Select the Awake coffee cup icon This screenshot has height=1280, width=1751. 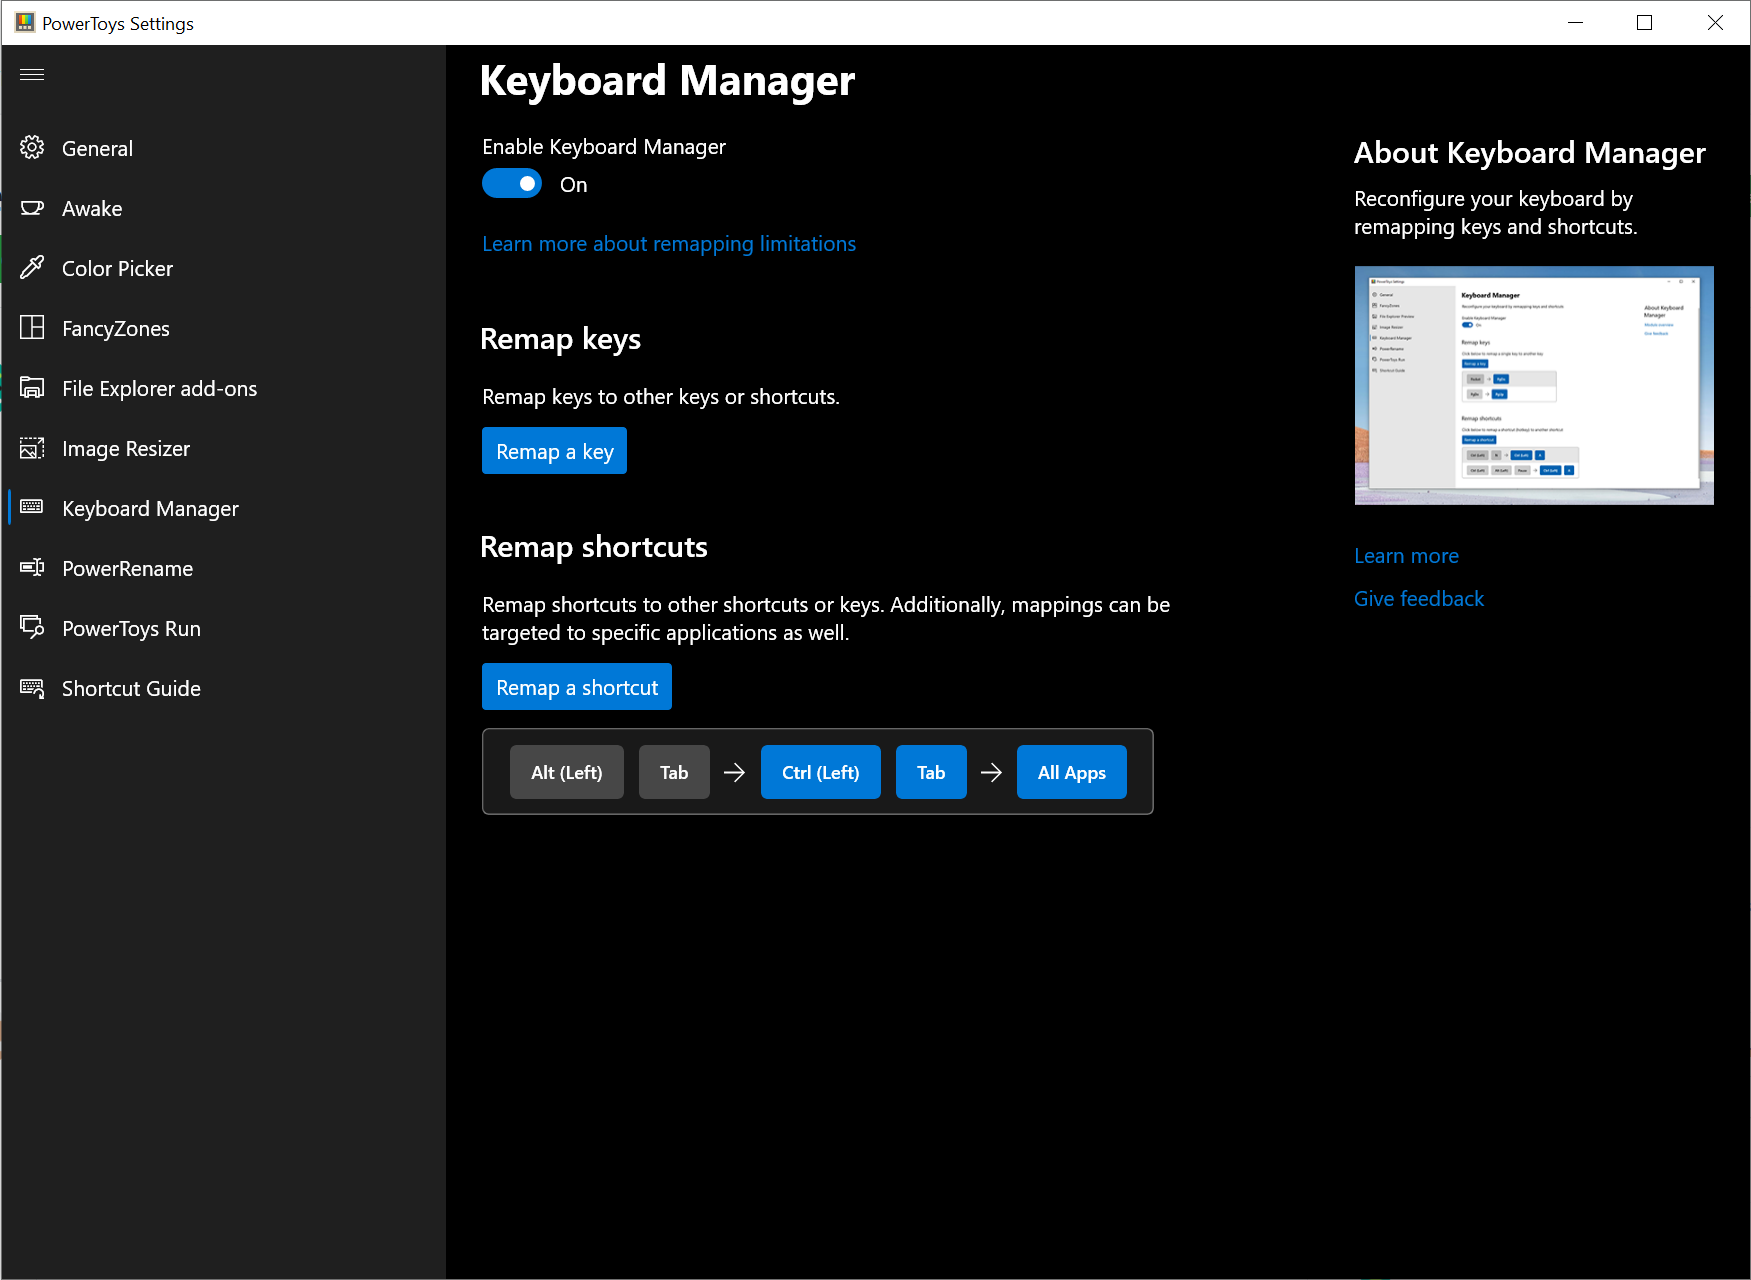tap(33, 208)
